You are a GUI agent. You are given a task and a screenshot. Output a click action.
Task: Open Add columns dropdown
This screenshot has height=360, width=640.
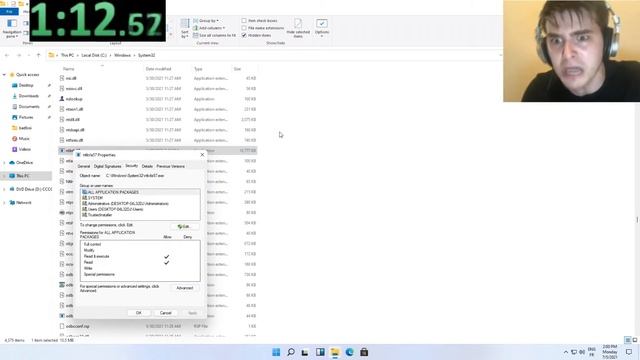209,28
